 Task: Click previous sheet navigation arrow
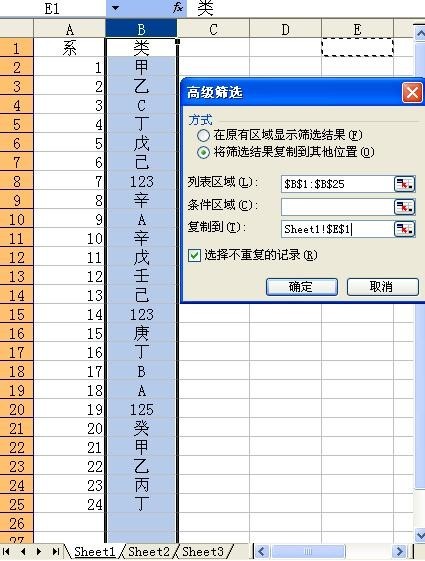pos(23,551)
